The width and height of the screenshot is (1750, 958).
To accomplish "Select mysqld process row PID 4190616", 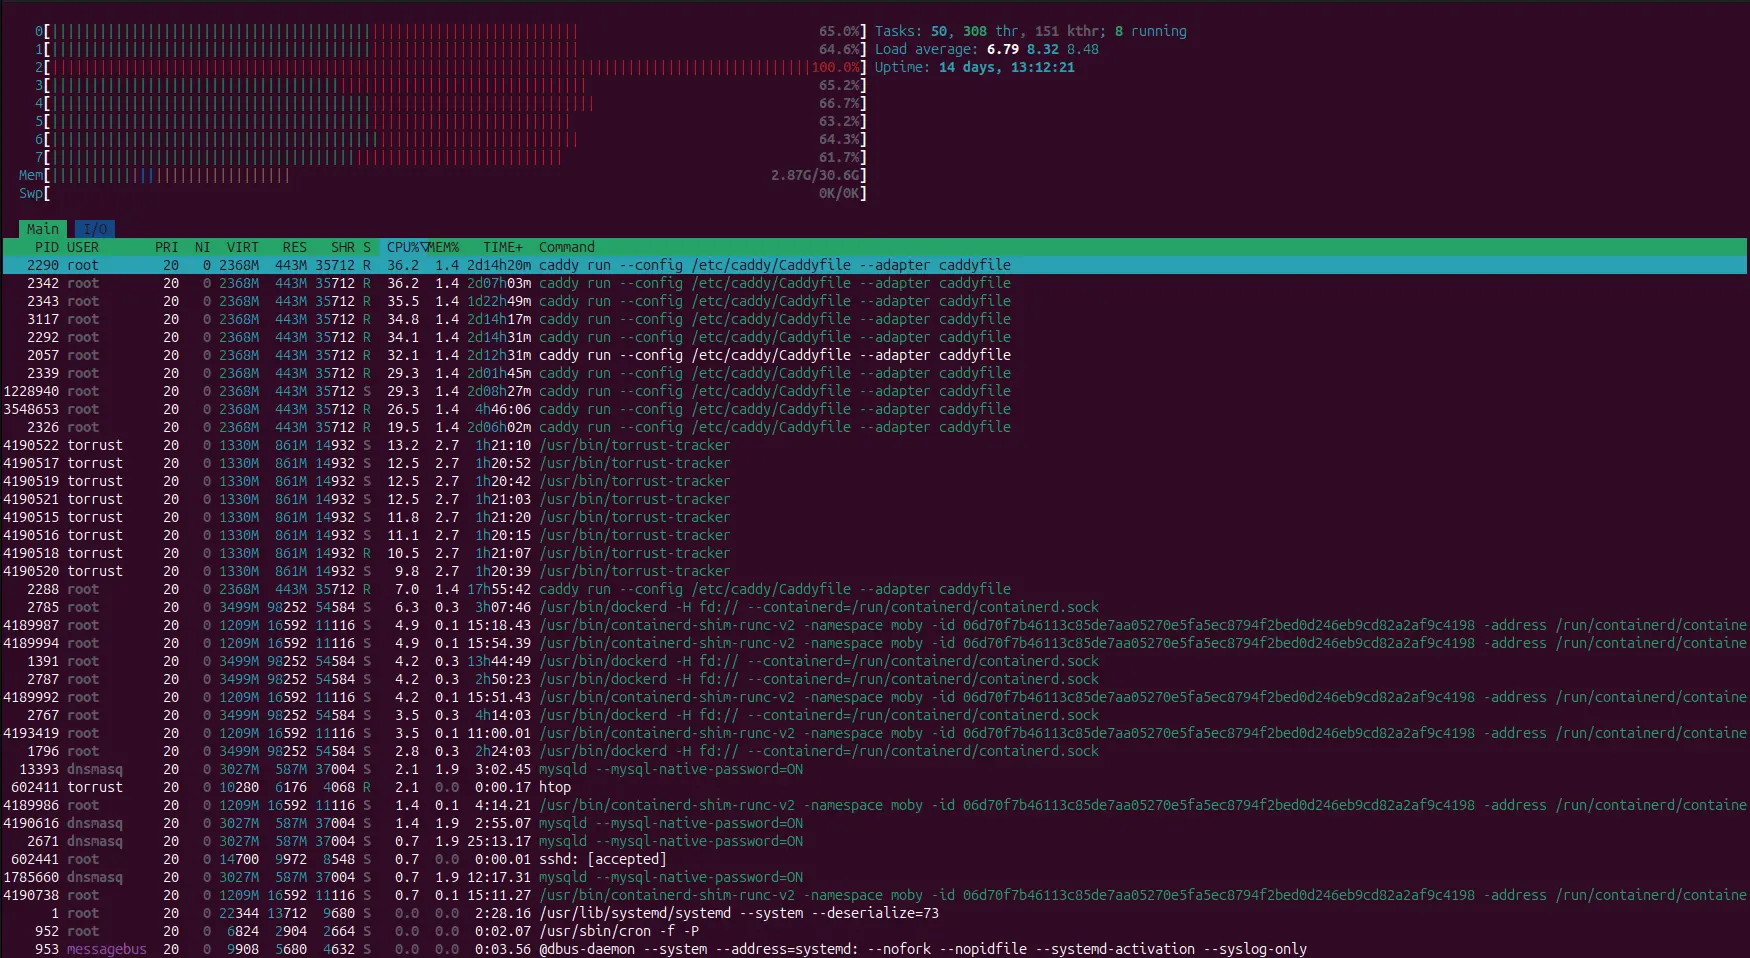I will pos(875,823).
